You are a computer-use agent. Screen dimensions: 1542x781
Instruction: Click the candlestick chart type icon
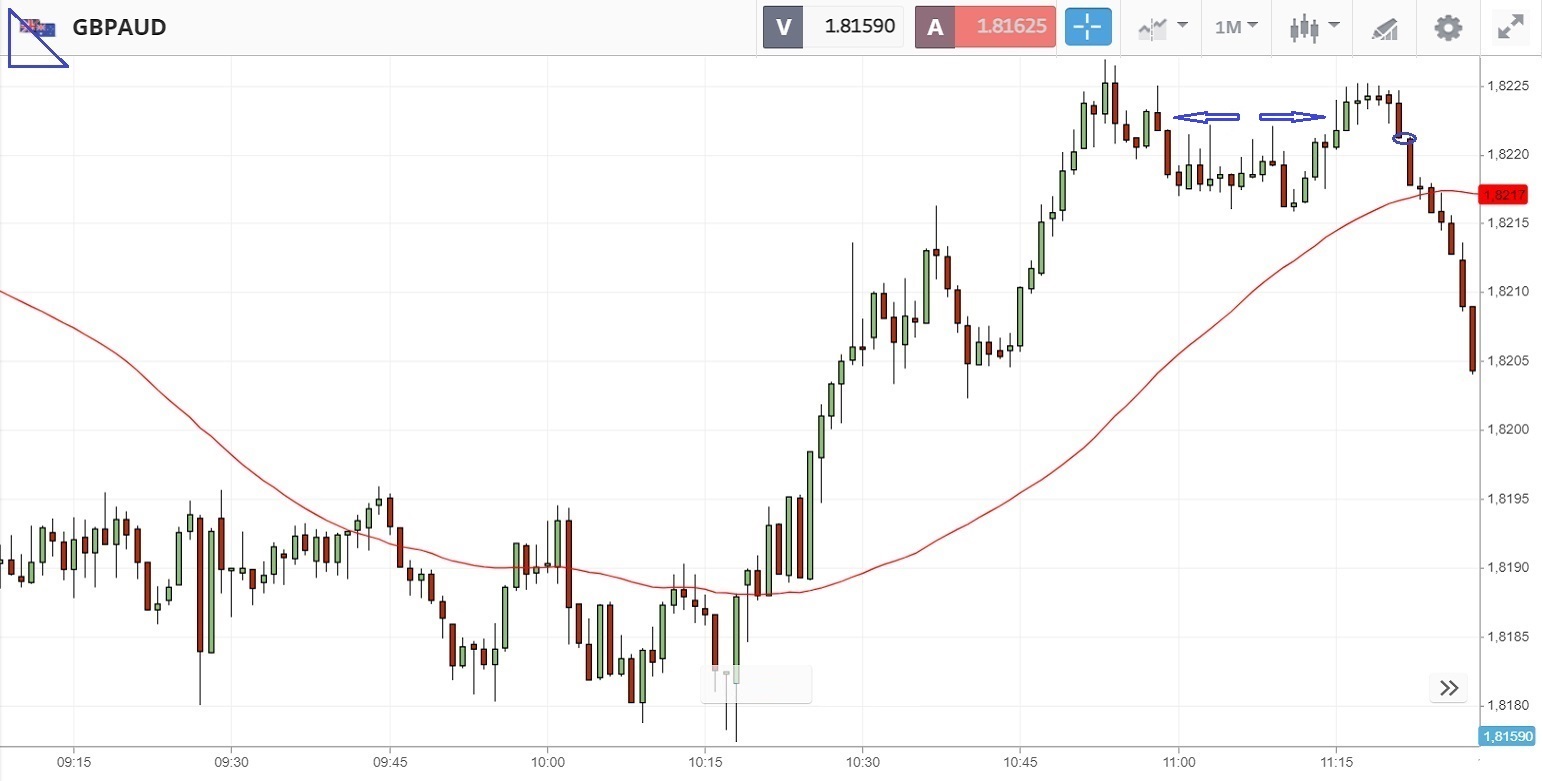(1303, 27)
